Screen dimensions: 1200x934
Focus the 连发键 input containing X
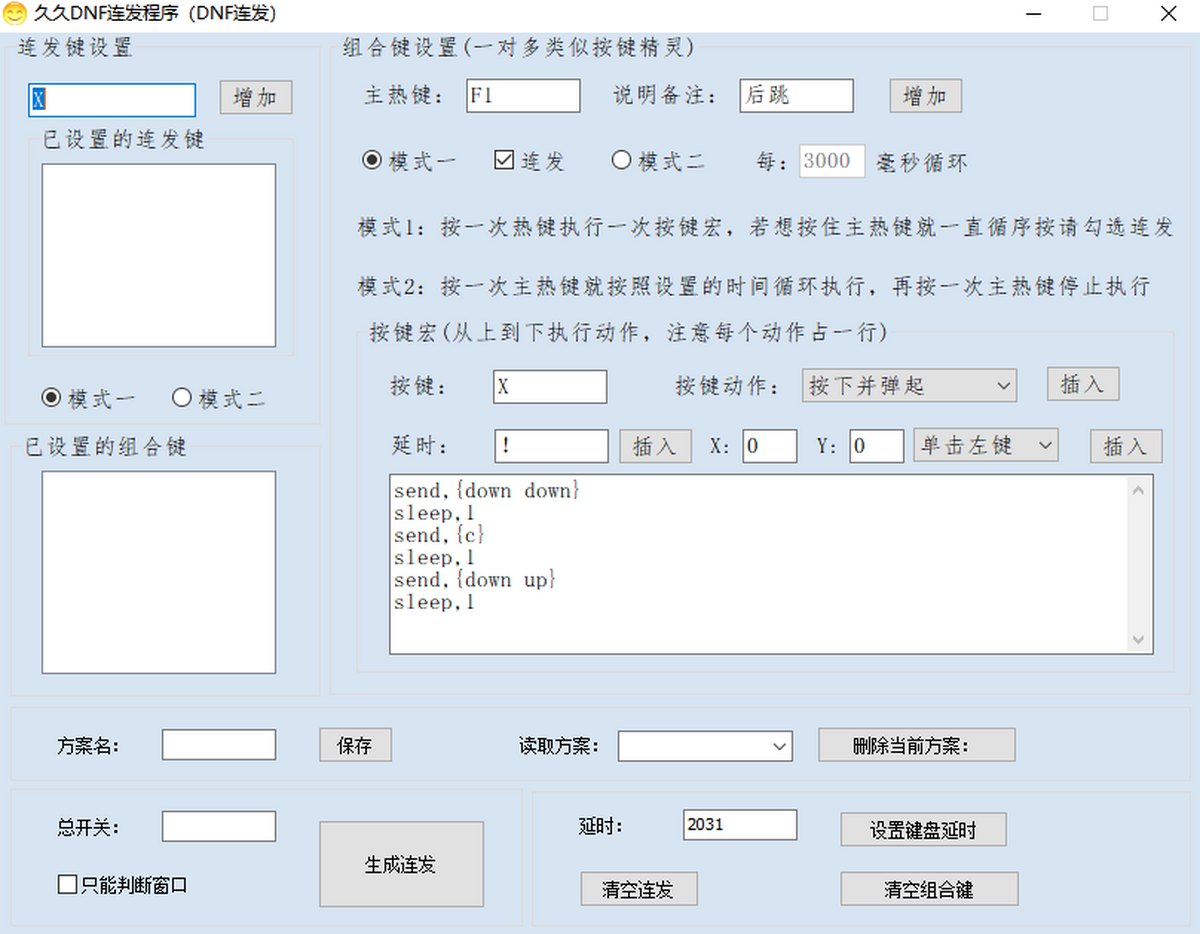(112, 99)
